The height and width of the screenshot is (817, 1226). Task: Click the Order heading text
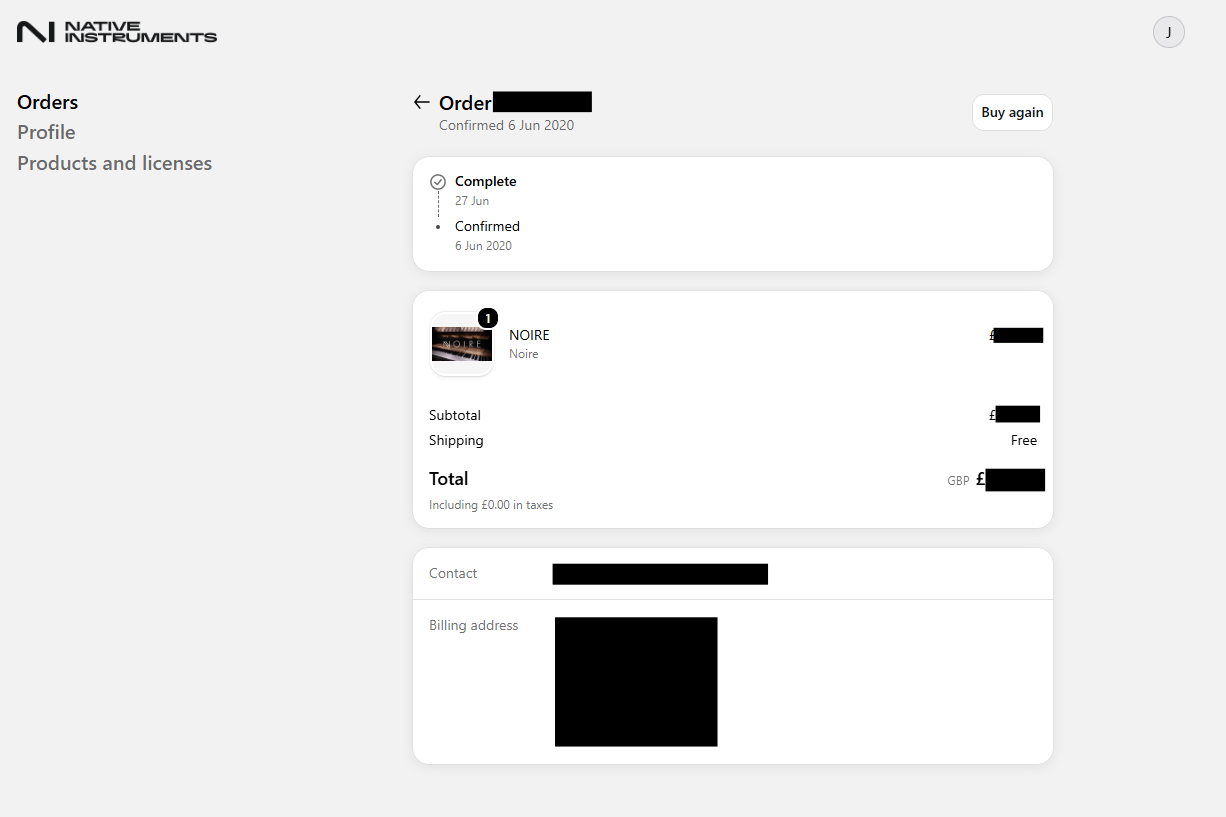pyautogui.click(x=465, y=103)
